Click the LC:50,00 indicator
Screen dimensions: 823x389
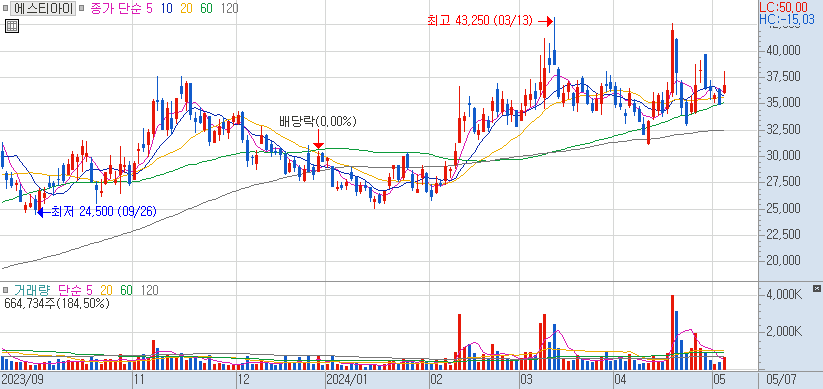click(783, 7)
